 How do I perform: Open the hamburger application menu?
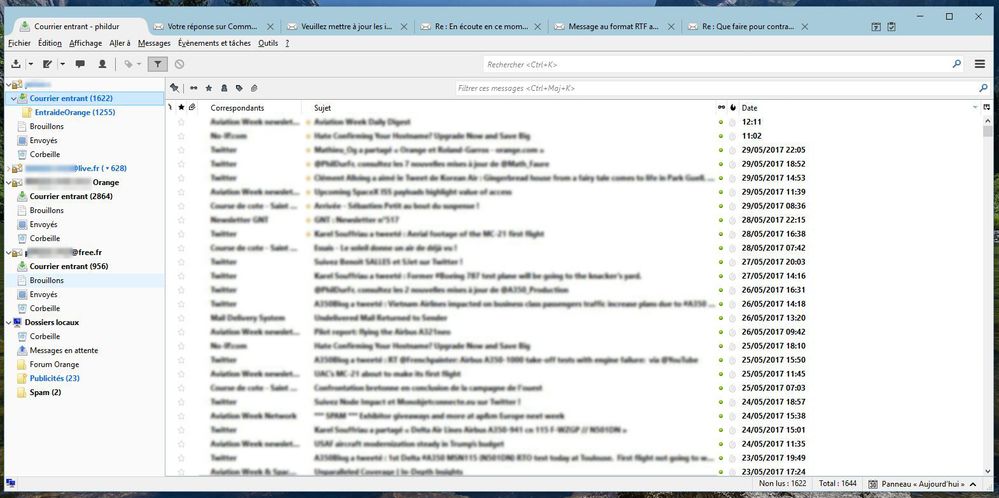[981, 64]
